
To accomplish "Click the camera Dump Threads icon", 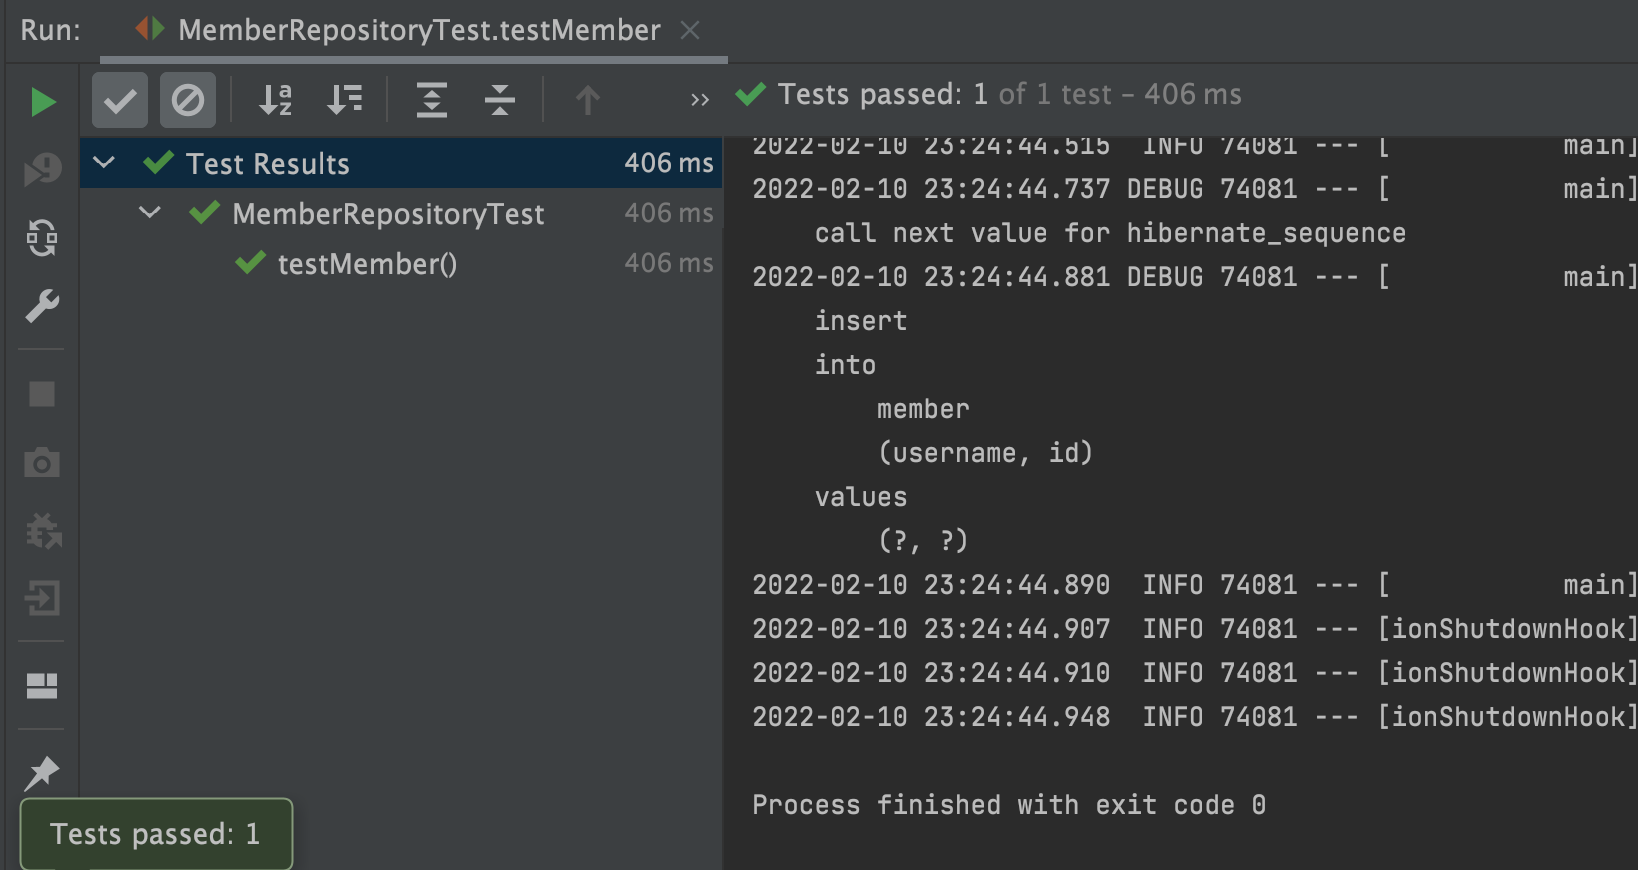I will click(x=42, y=463).
